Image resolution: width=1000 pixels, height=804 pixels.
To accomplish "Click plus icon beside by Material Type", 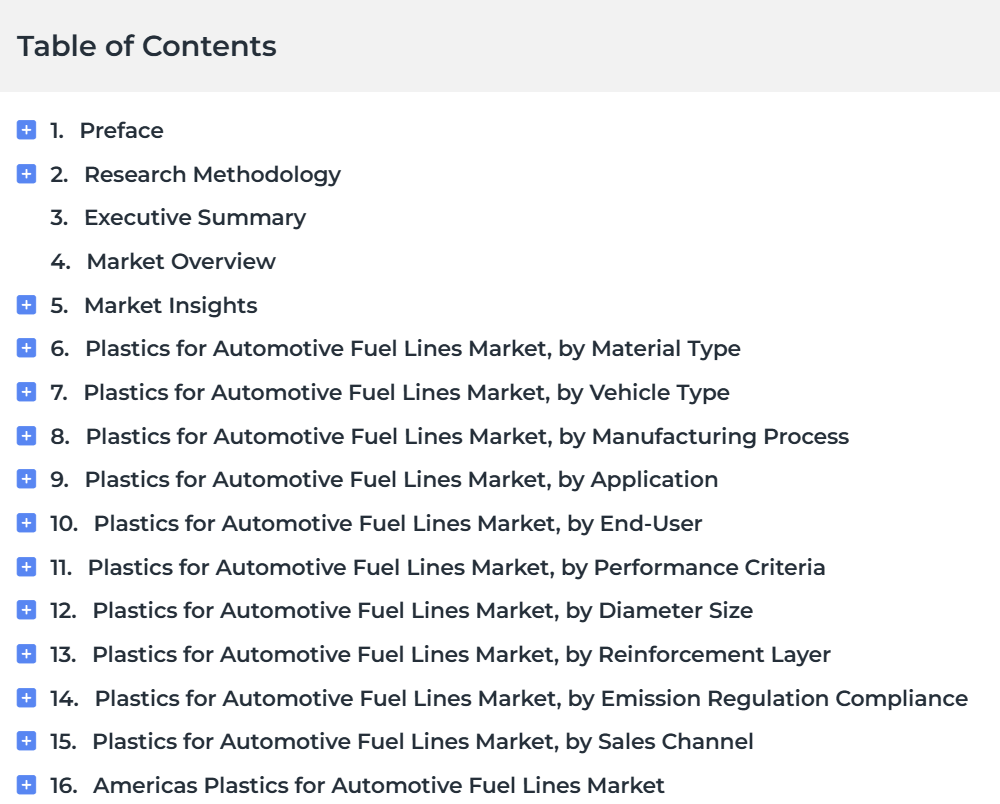I will [x=27, y=349].
